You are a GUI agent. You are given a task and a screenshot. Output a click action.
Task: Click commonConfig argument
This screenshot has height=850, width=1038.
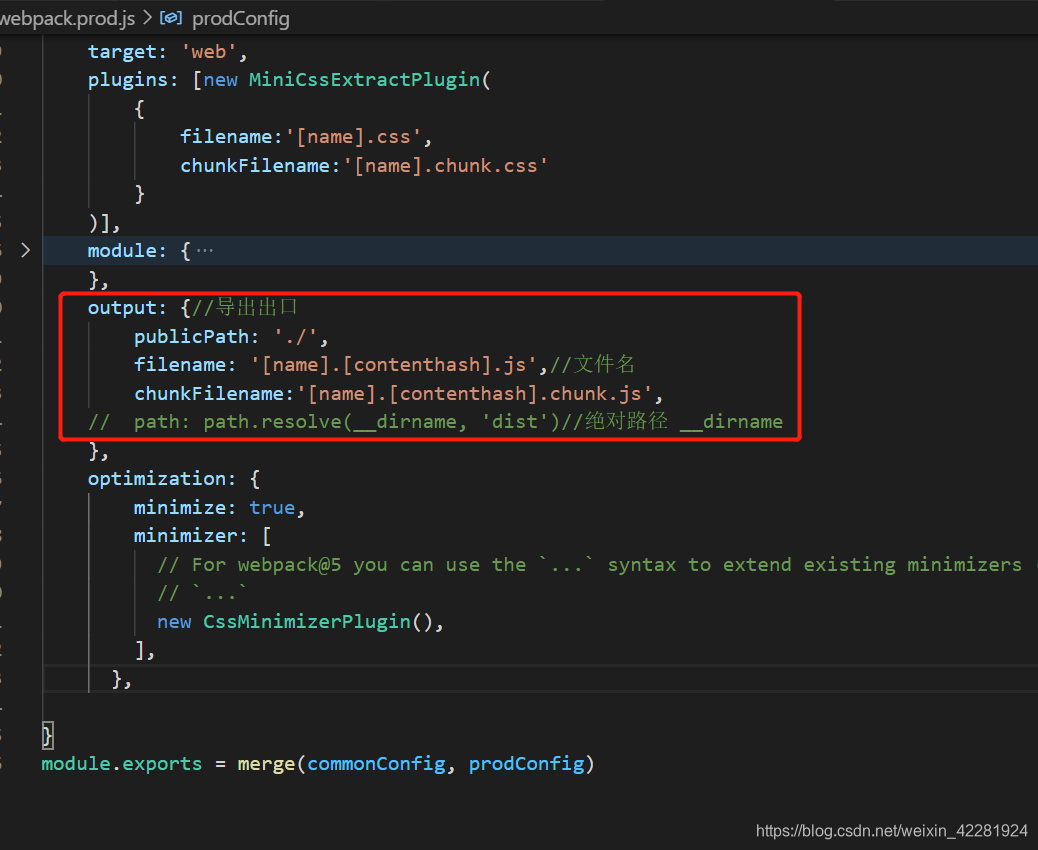376,764
